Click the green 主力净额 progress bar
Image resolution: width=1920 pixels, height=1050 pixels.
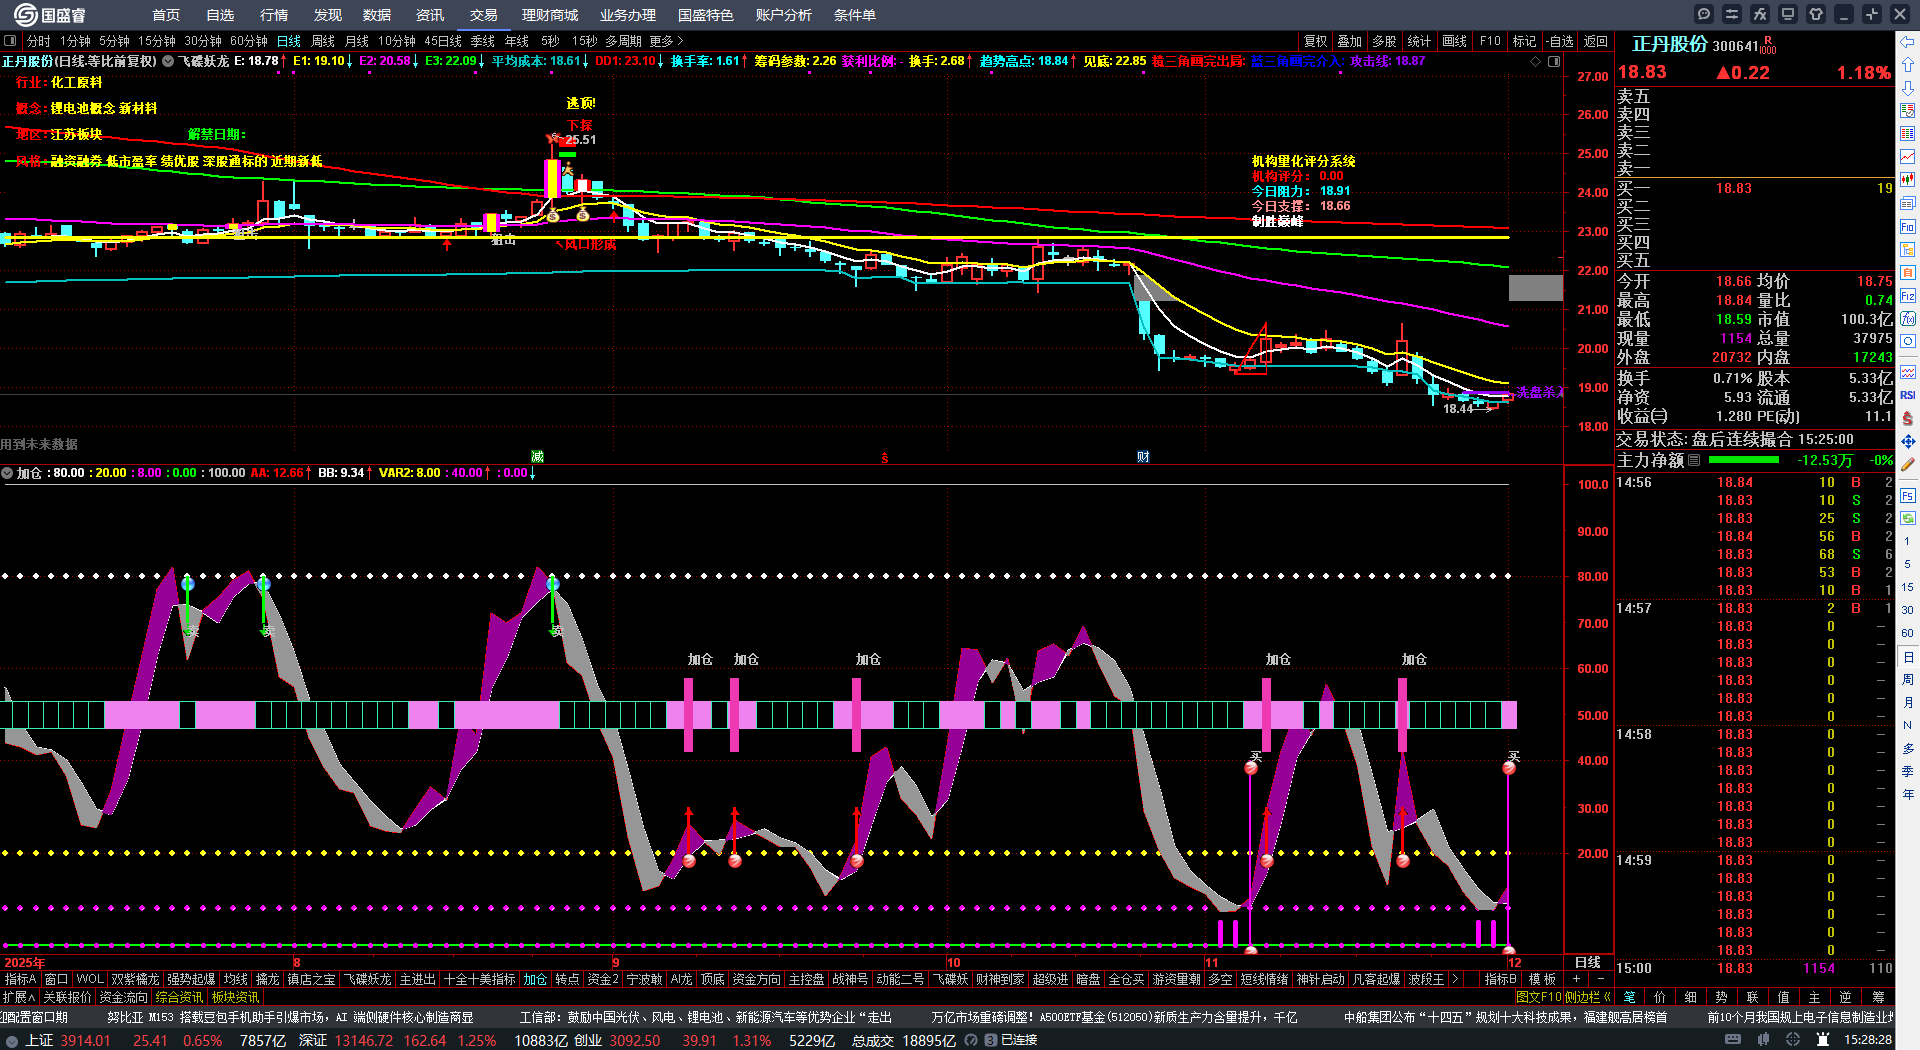coord(1744,460)
